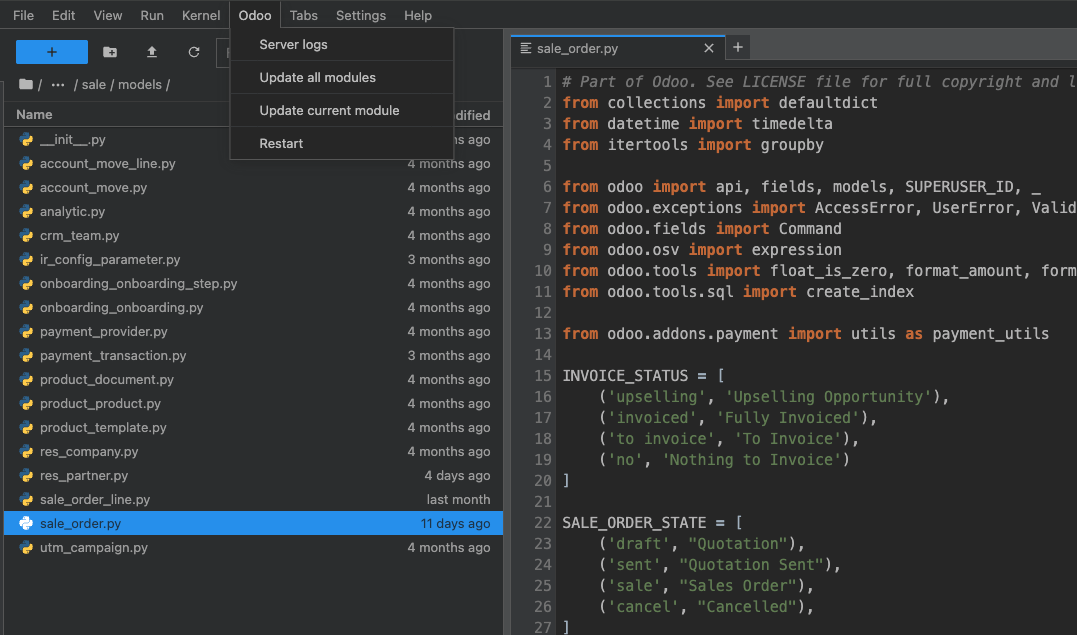This screenshot has width=1077, height=635.
Task: Click the root folder icon in the breadcrumb
Action: [26, 85]
